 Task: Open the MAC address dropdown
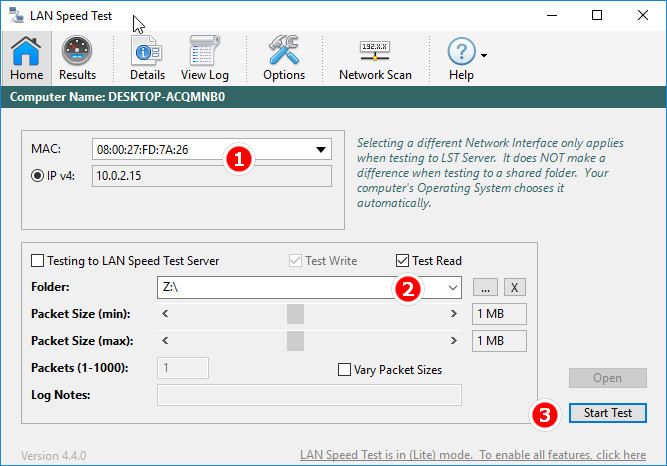pyautogui.click(x=321, y=149)
